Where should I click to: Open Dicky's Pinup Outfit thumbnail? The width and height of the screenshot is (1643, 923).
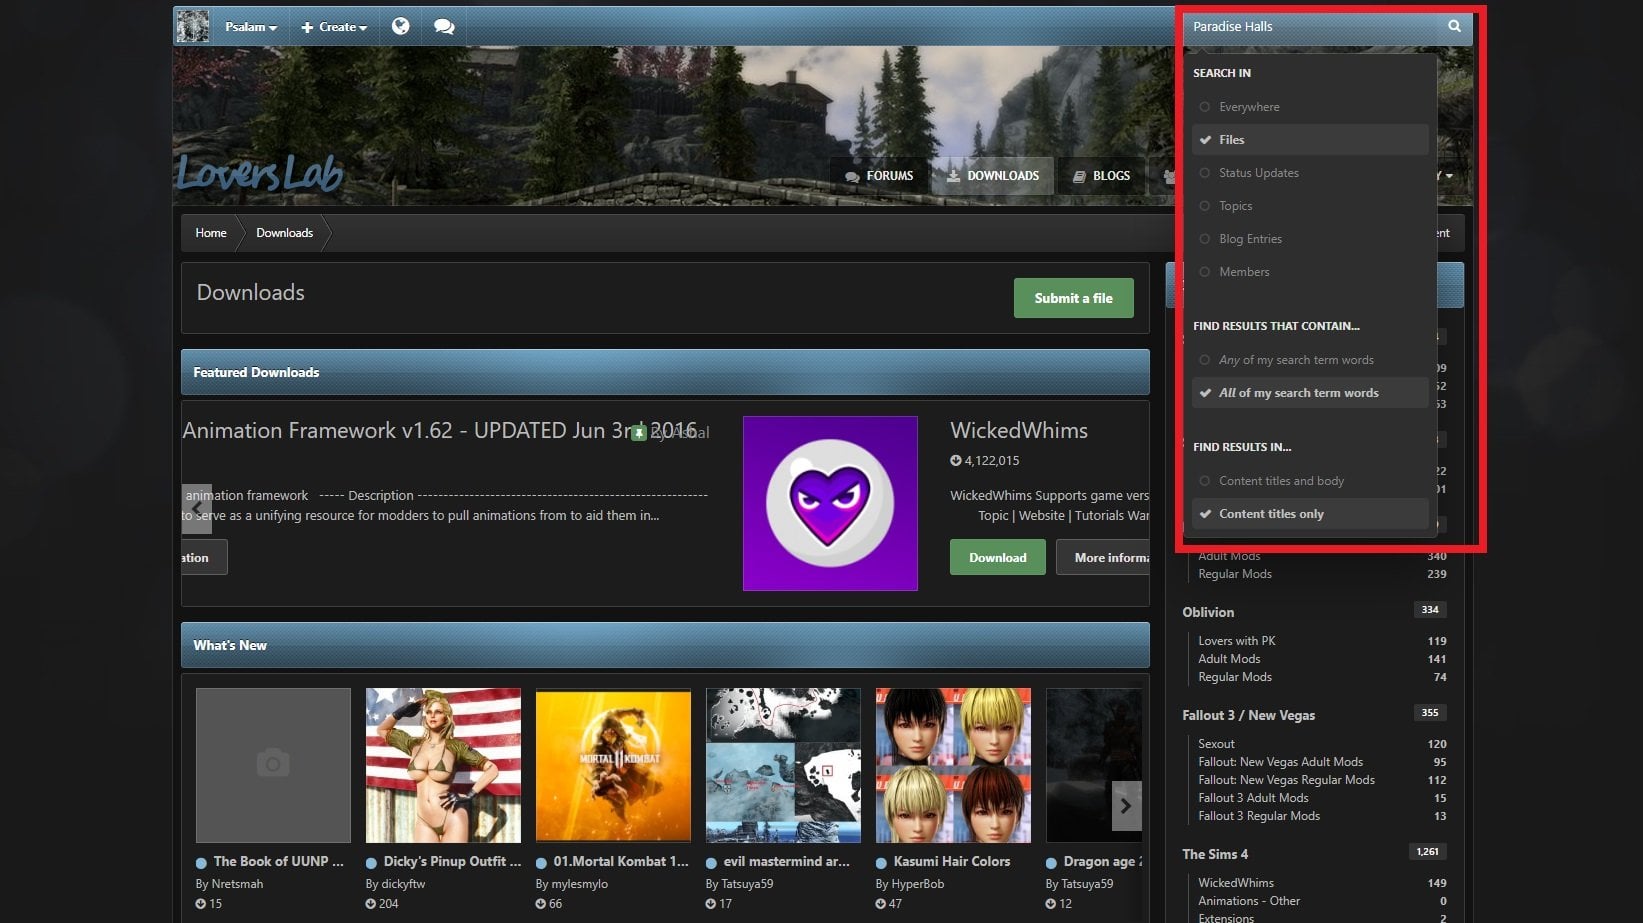coord(443,765)
